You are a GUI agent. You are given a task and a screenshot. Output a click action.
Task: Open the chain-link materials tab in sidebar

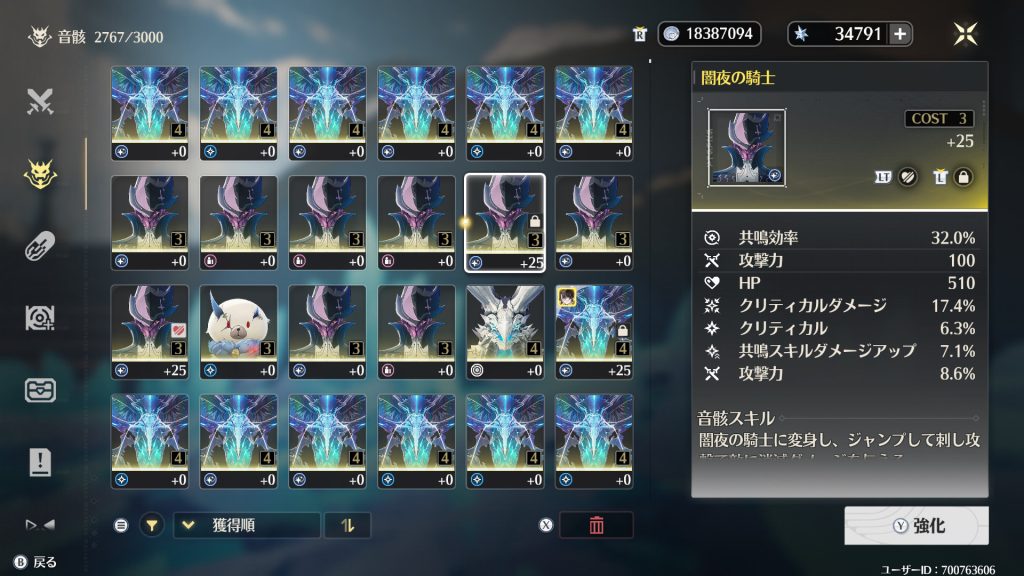40,246
